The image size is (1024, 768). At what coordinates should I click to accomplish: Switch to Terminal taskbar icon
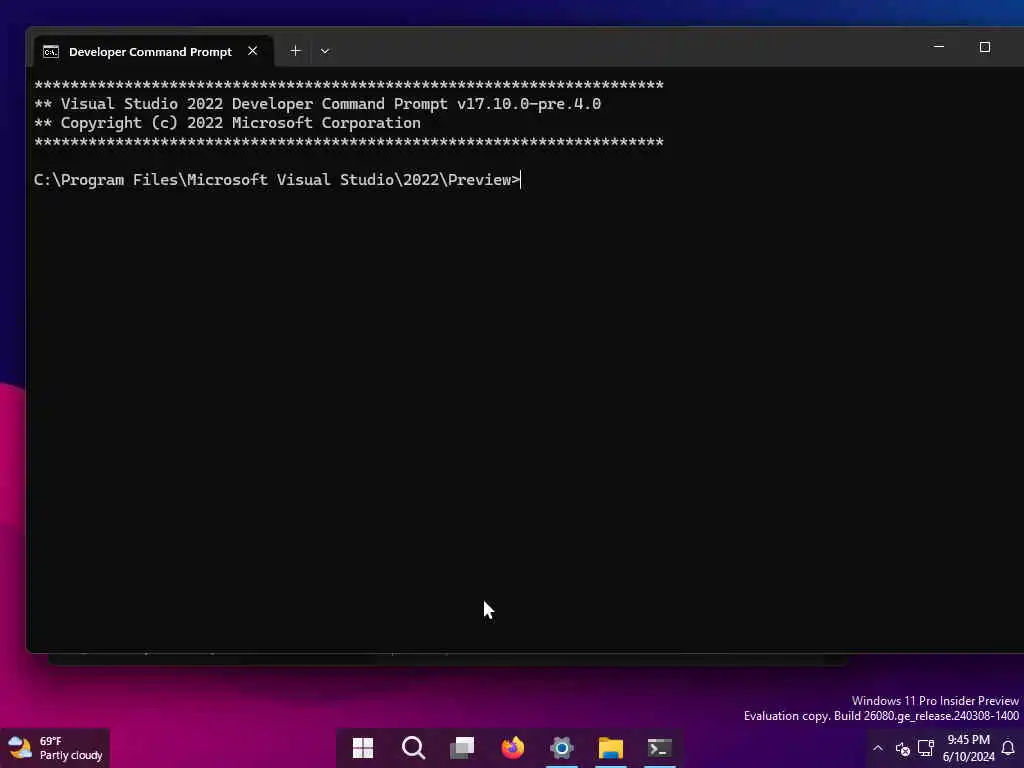pos(660,748)
